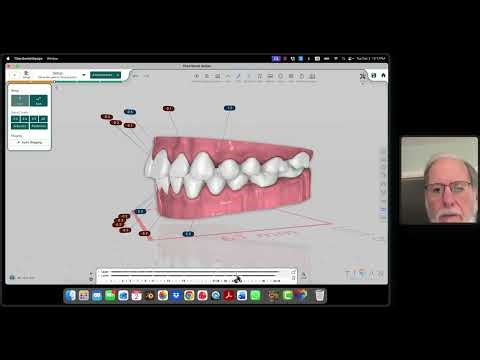Screen dimensions: 480x360
Task: Click the Setup step icon
Action: click(26, 74)
